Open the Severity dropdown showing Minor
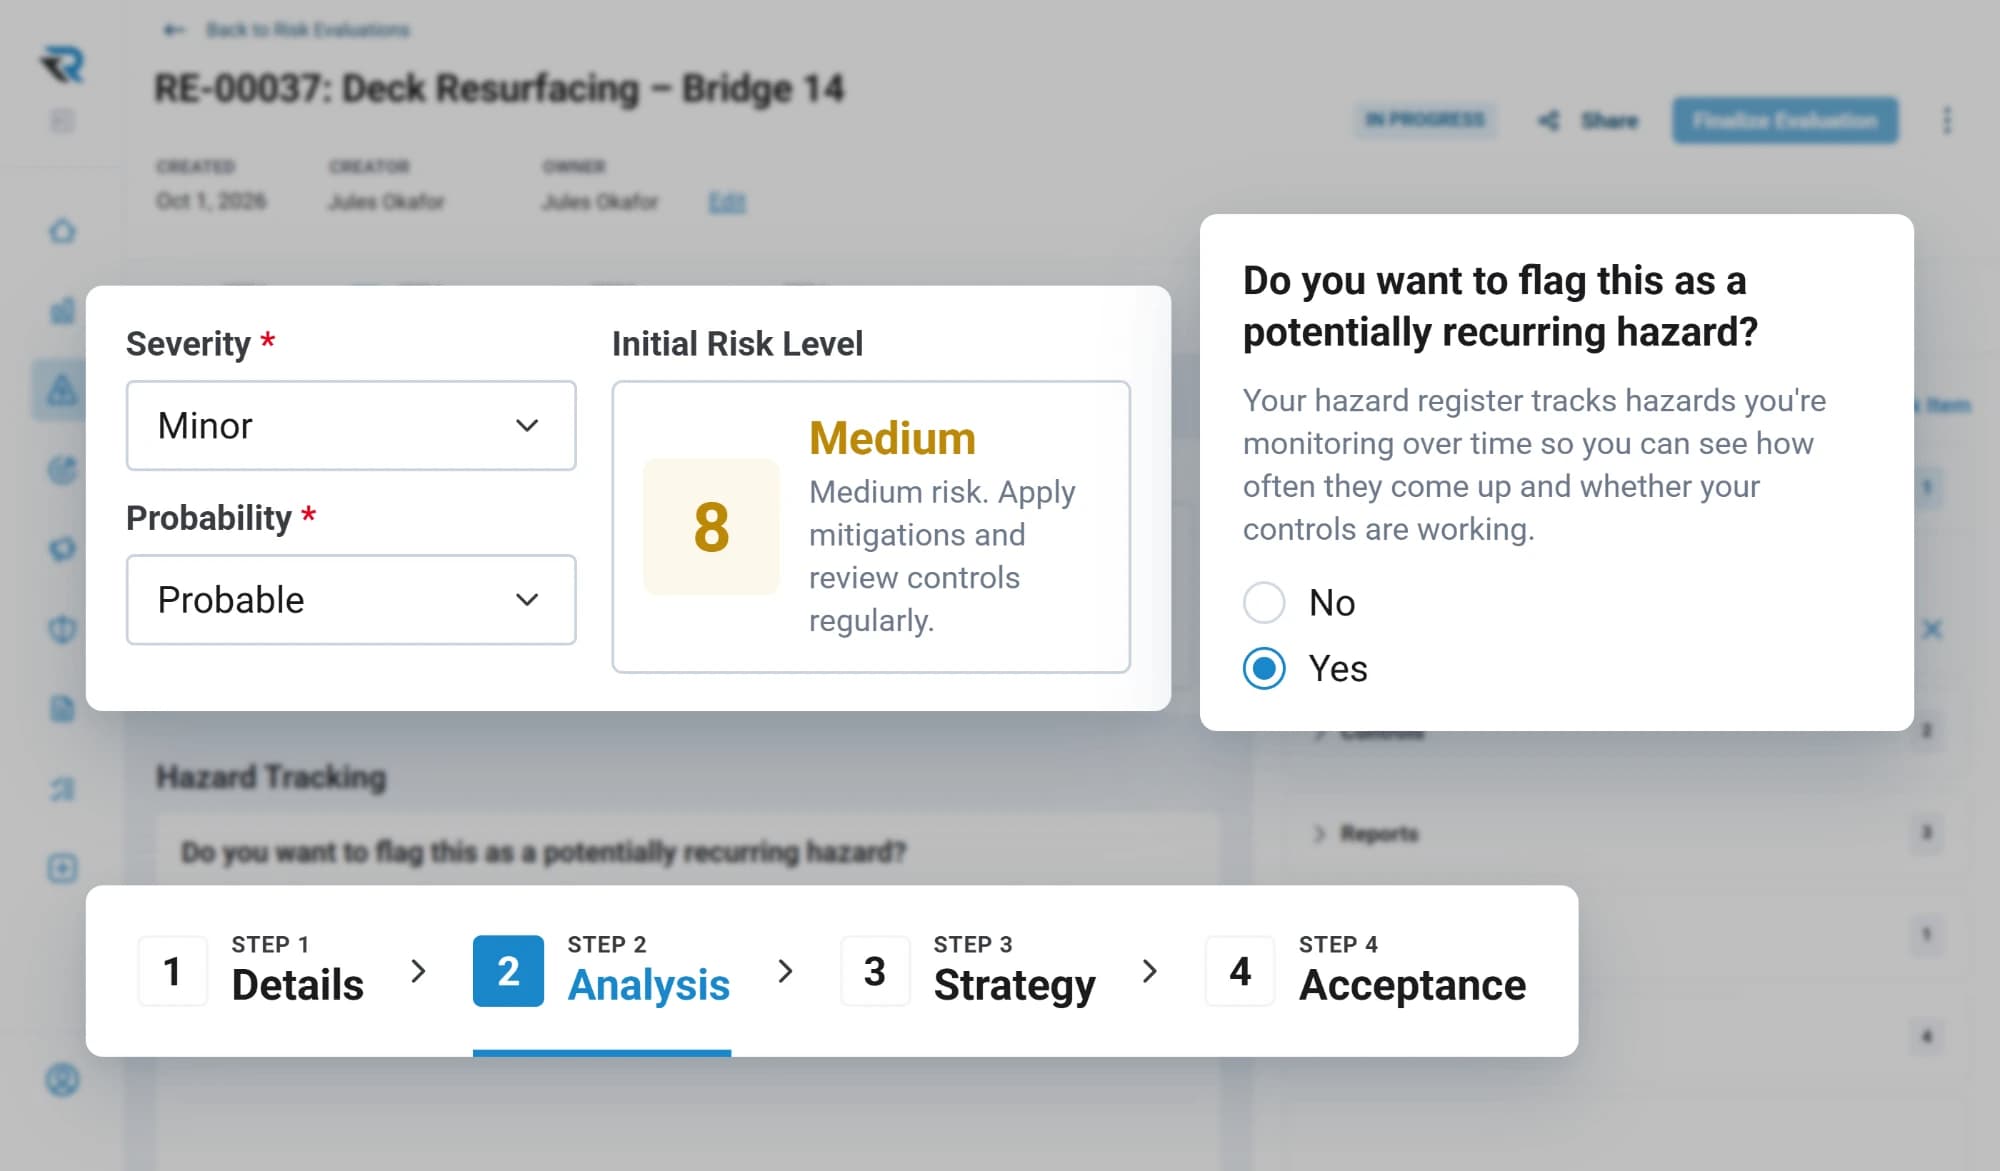This screenshot has width=2000, height=1171. [x=351, y=425]
